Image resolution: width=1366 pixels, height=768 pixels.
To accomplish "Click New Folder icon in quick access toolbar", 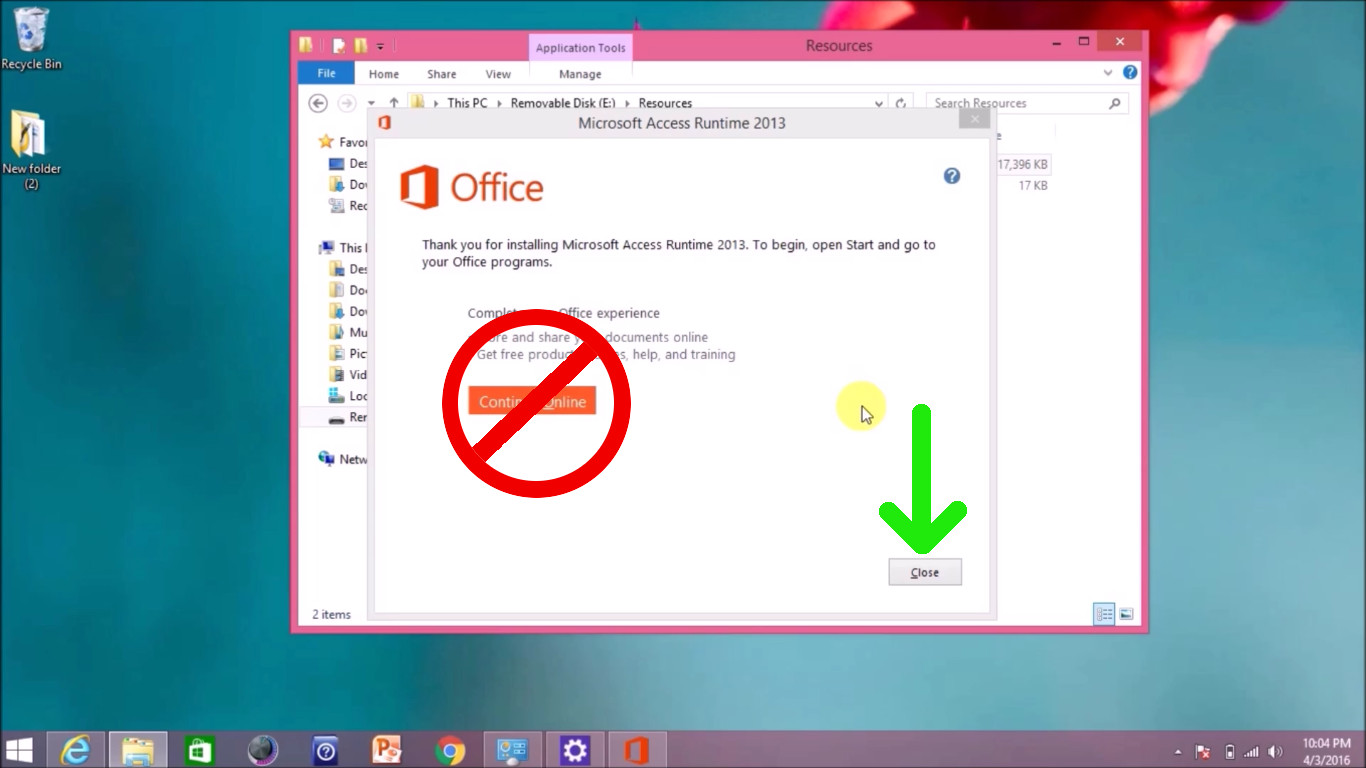I will point(360,45).
